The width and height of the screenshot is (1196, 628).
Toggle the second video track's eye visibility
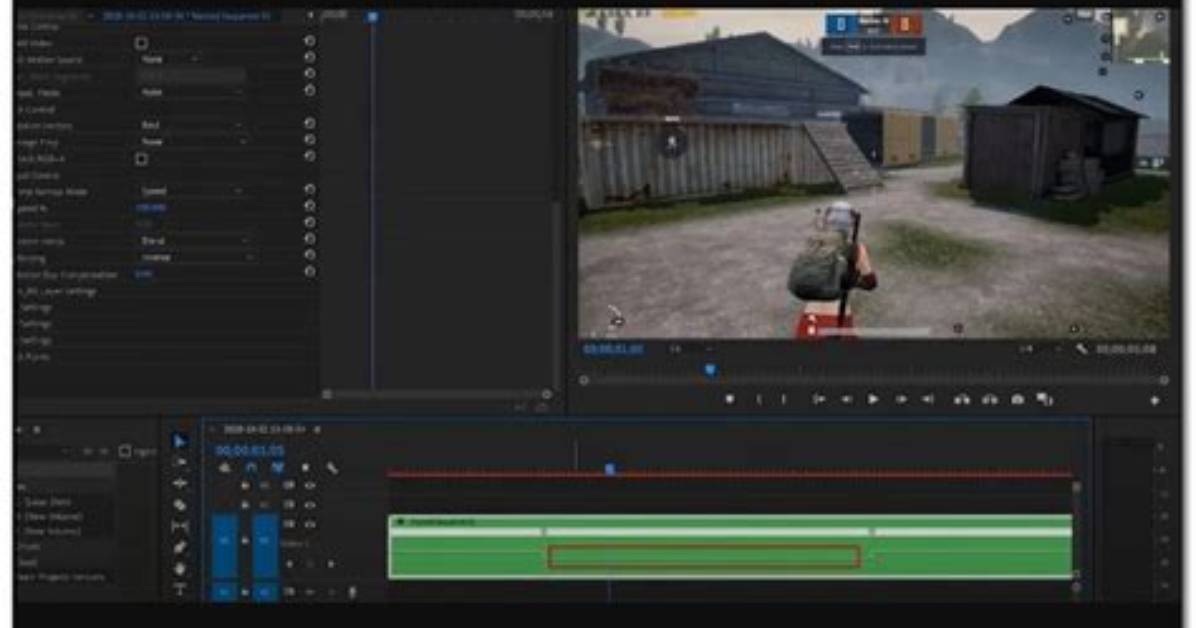(x=310, y=504)
